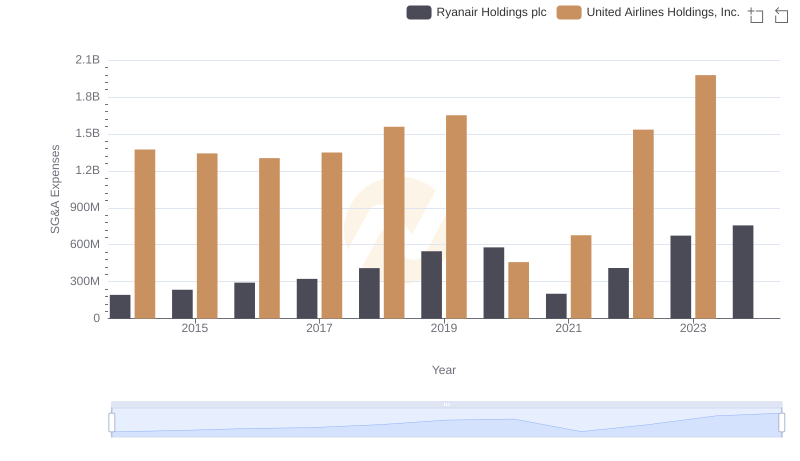Click the 'Year' axis title
The height and width of the screenshot is (461, 800).
[x=444, y=370]
